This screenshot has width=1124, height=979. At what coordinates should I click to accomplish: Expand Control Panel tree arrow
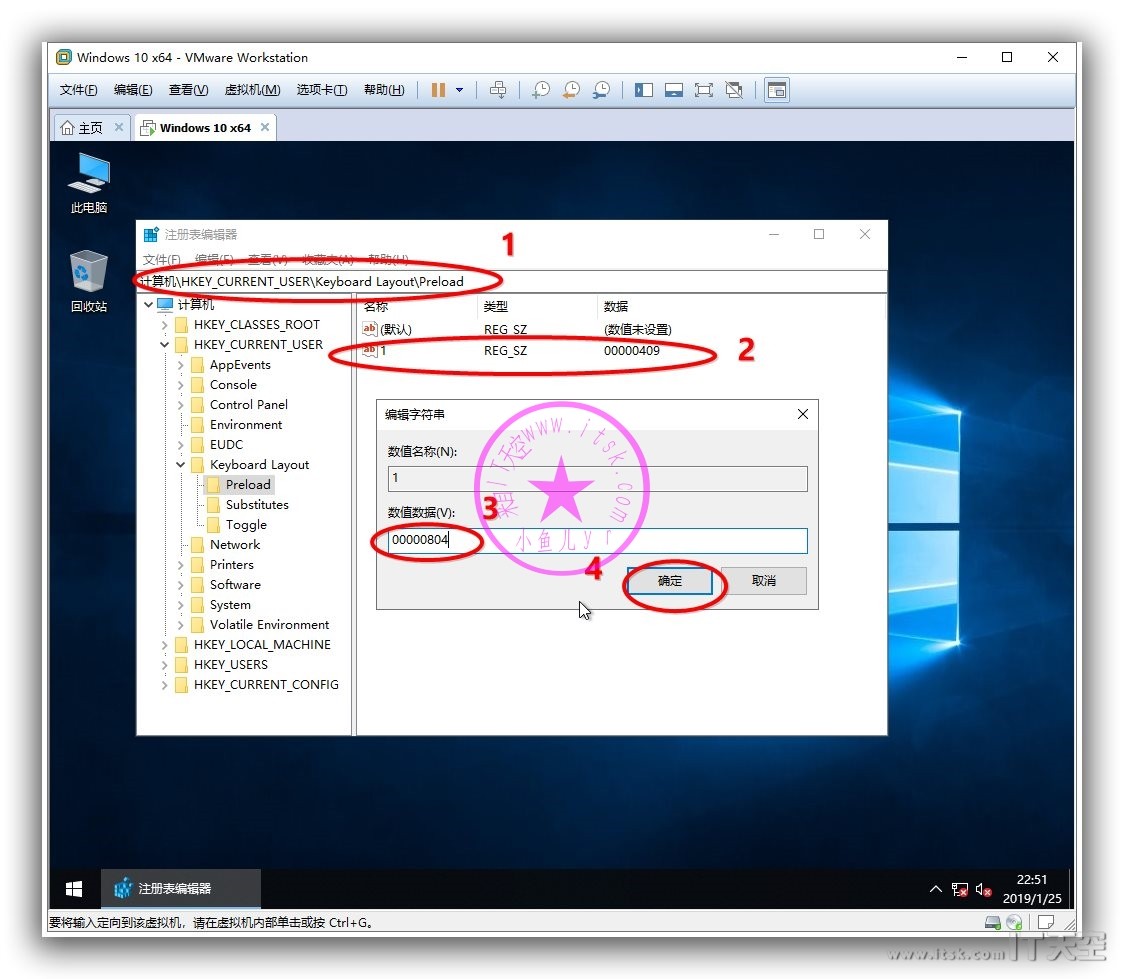pos(180,405)
